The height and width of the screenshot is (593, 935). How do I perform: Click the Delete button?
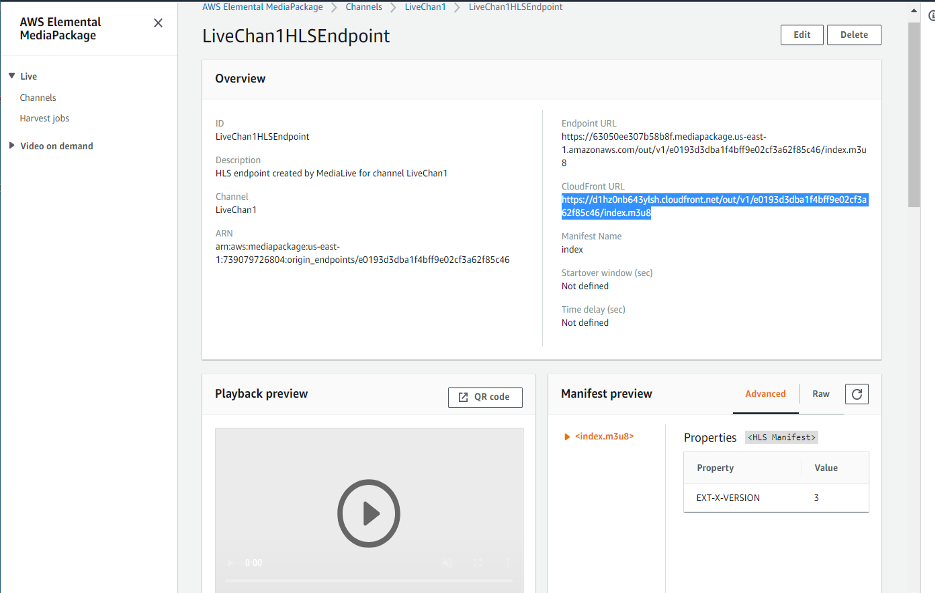coord(854,34)
